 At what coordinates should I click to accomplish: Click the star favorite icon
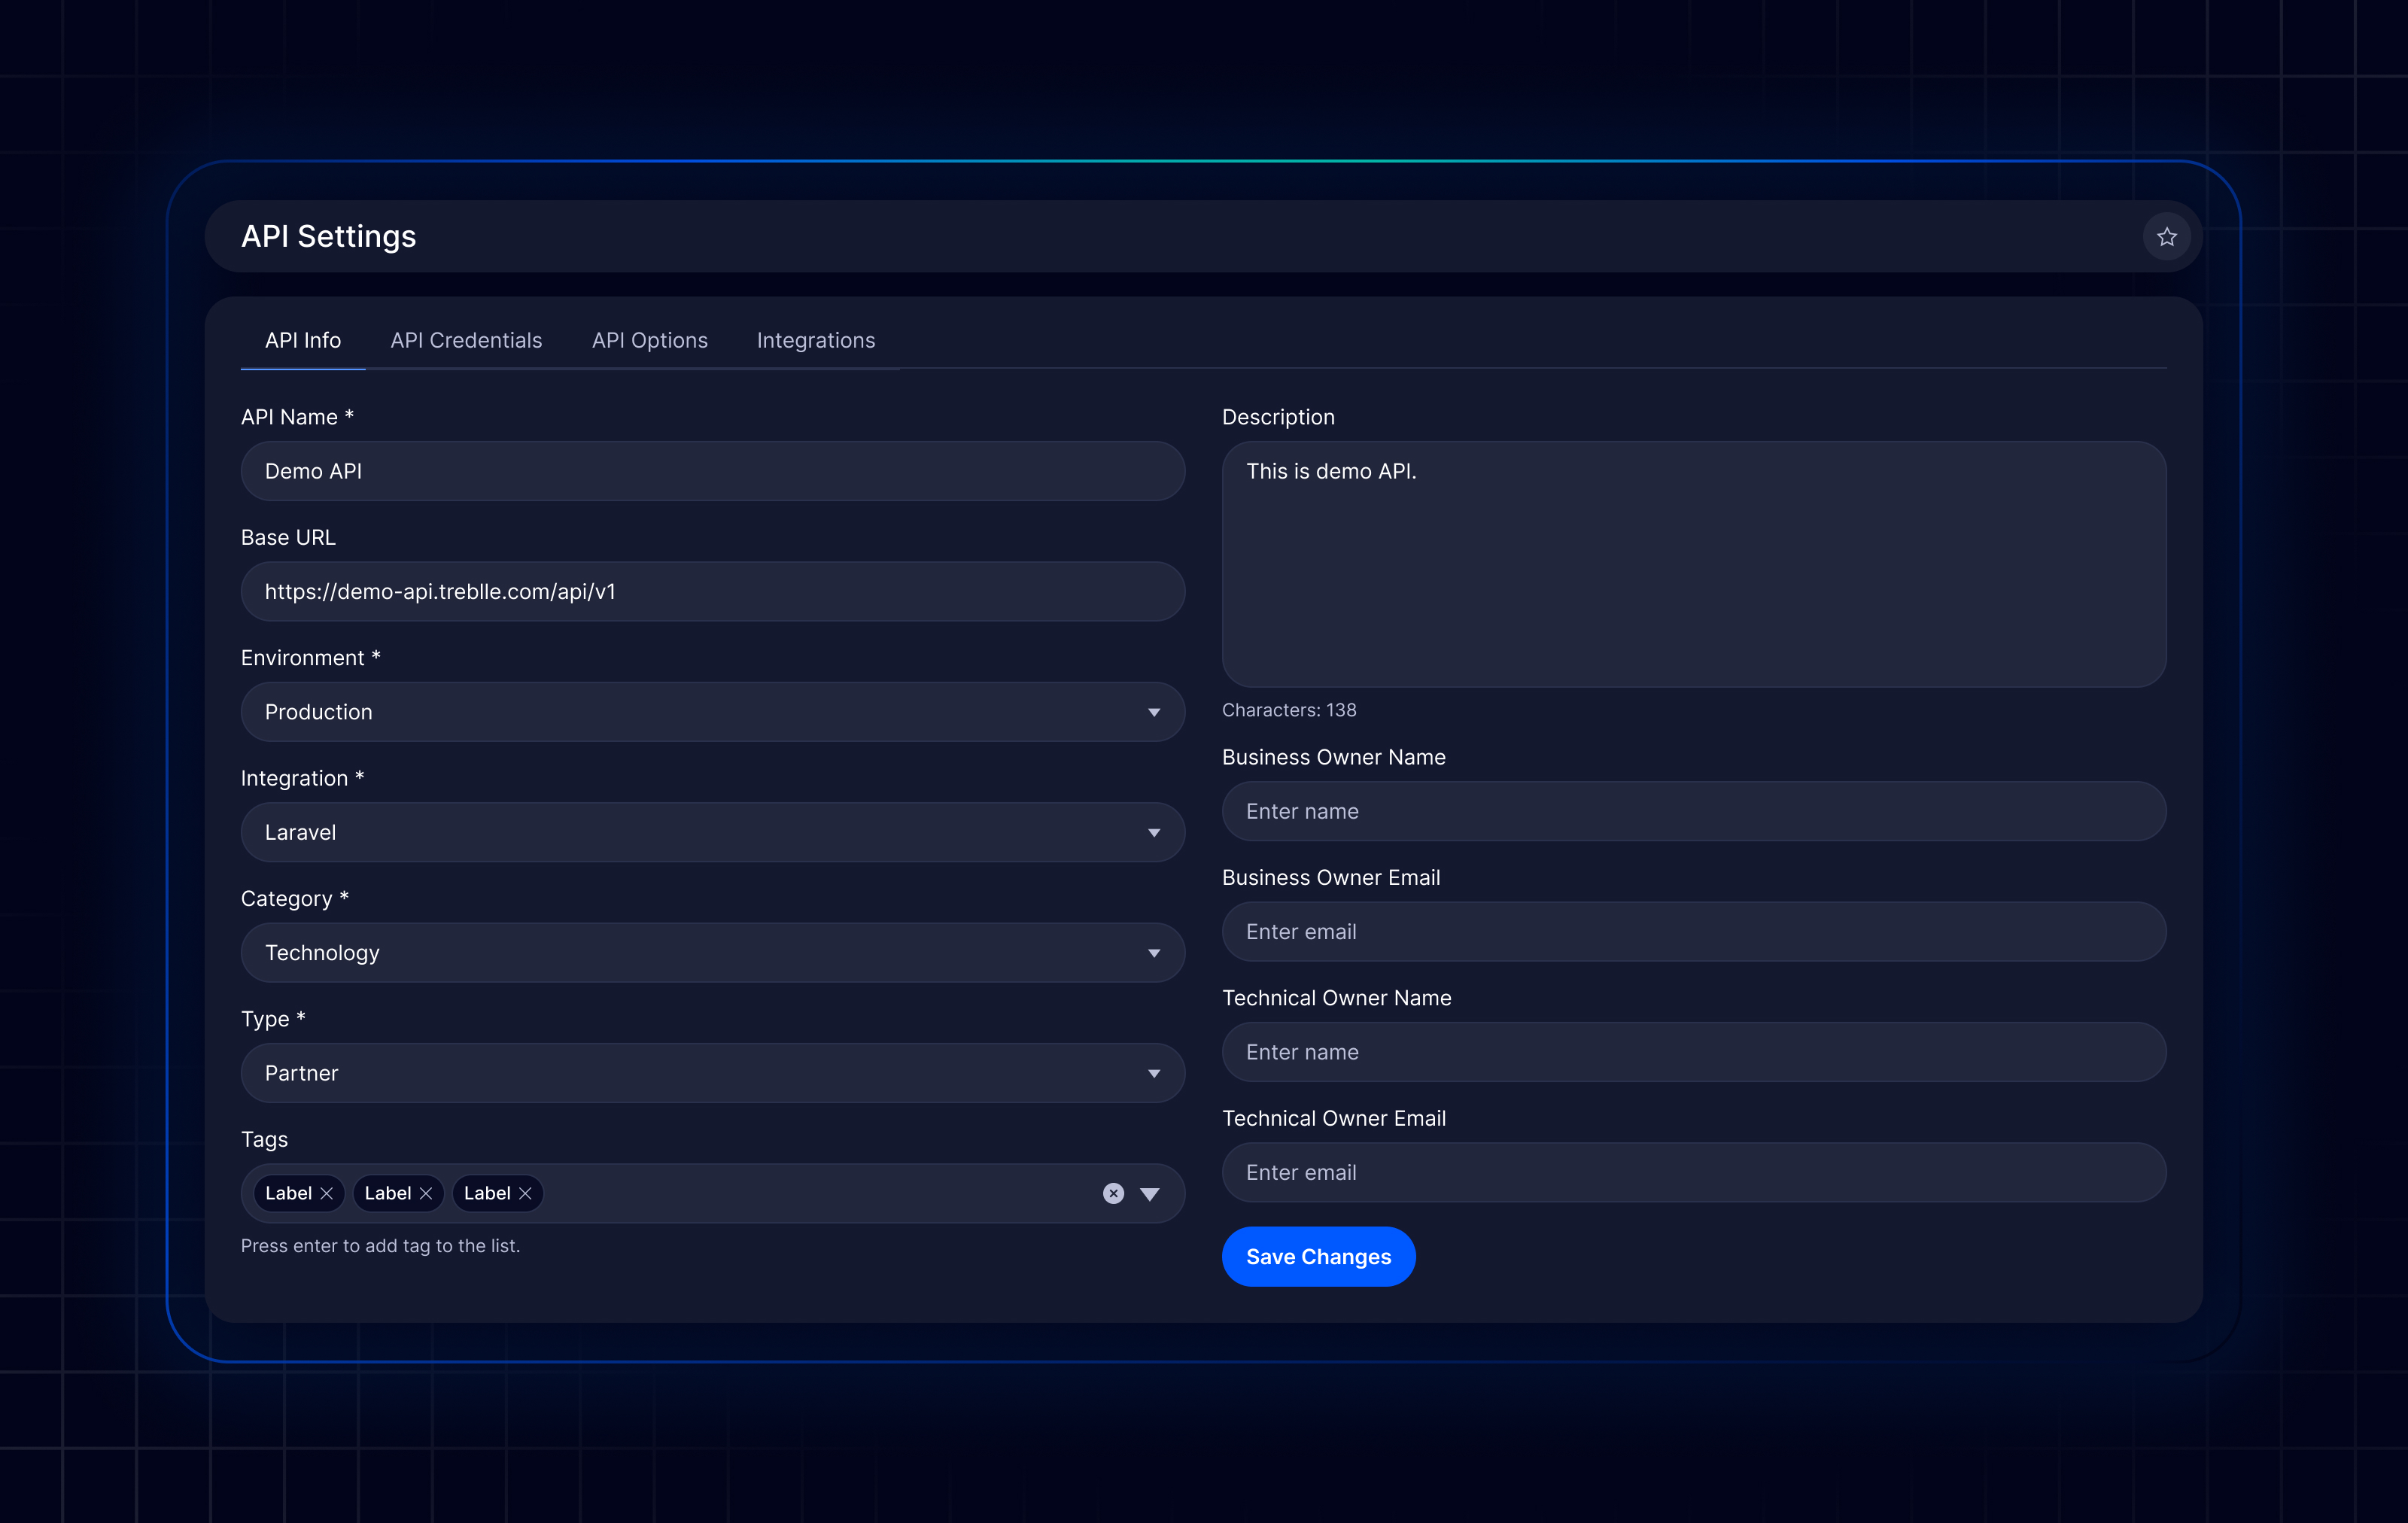click(2166, 237)
